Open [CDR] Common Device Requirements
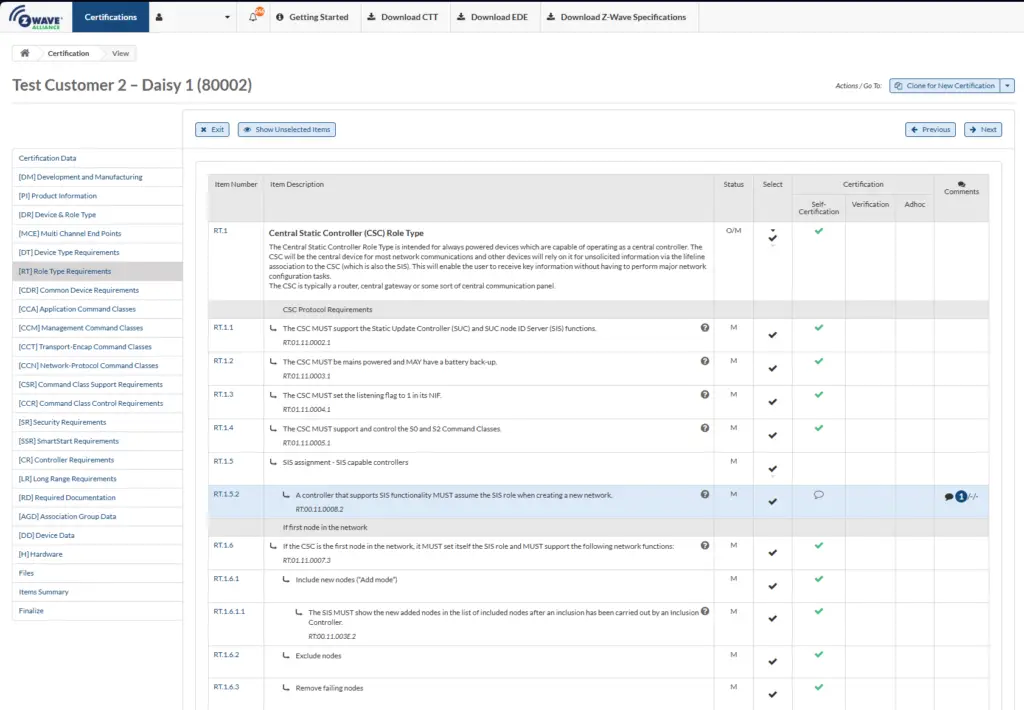Viewport: 1024px width, 710px height. (97, 290)
